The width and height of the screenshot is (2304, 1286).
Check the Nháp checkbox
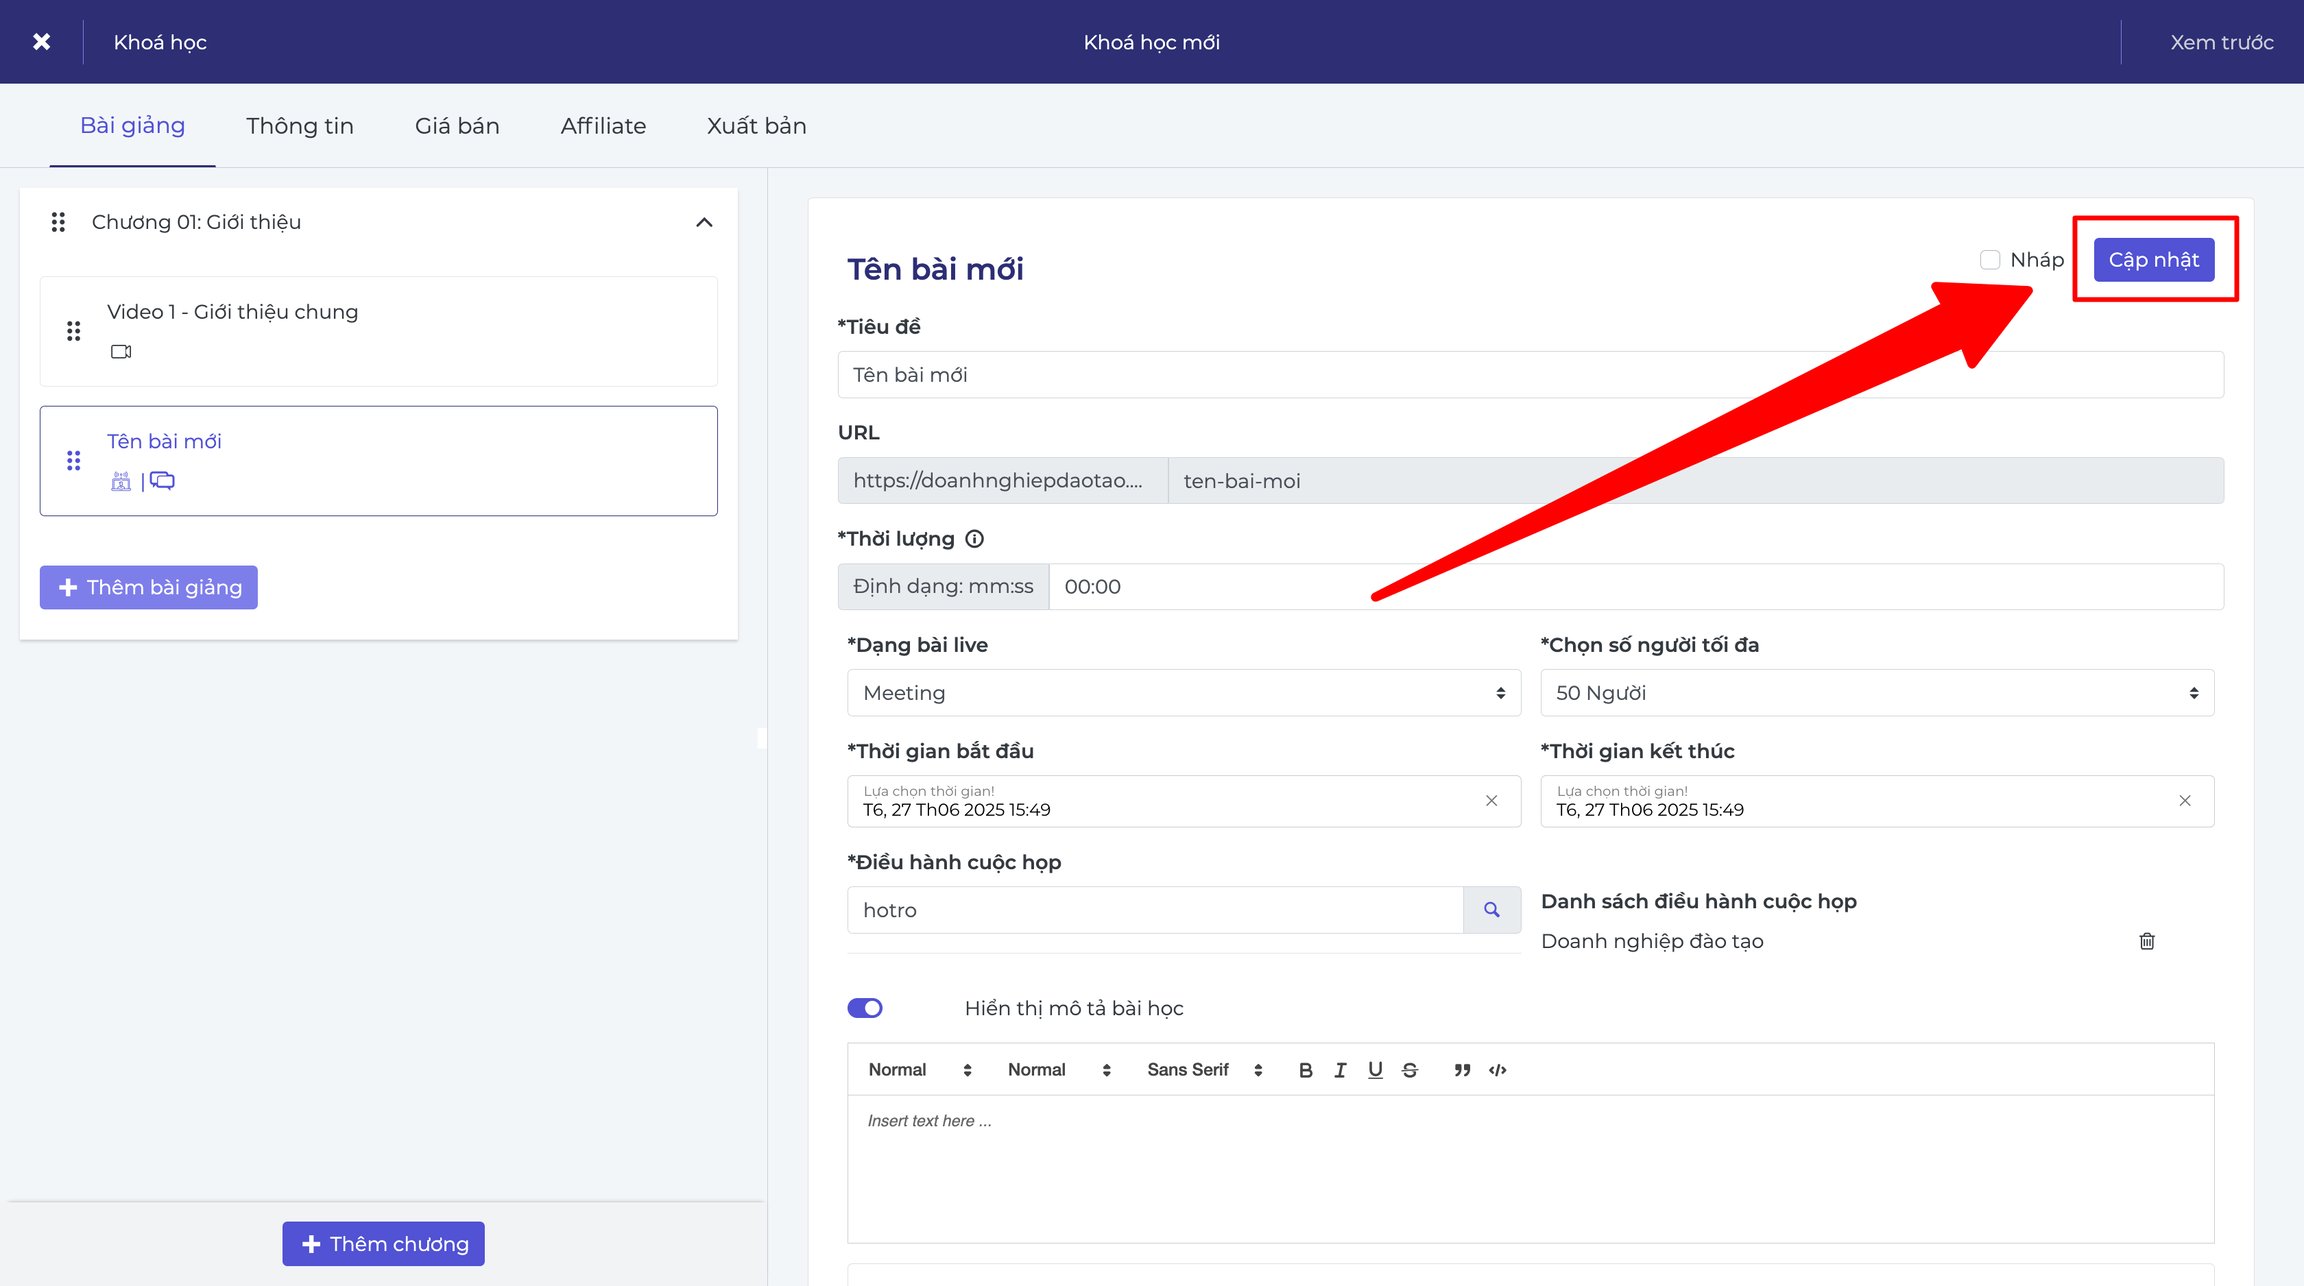click(x=1990, y=260)
